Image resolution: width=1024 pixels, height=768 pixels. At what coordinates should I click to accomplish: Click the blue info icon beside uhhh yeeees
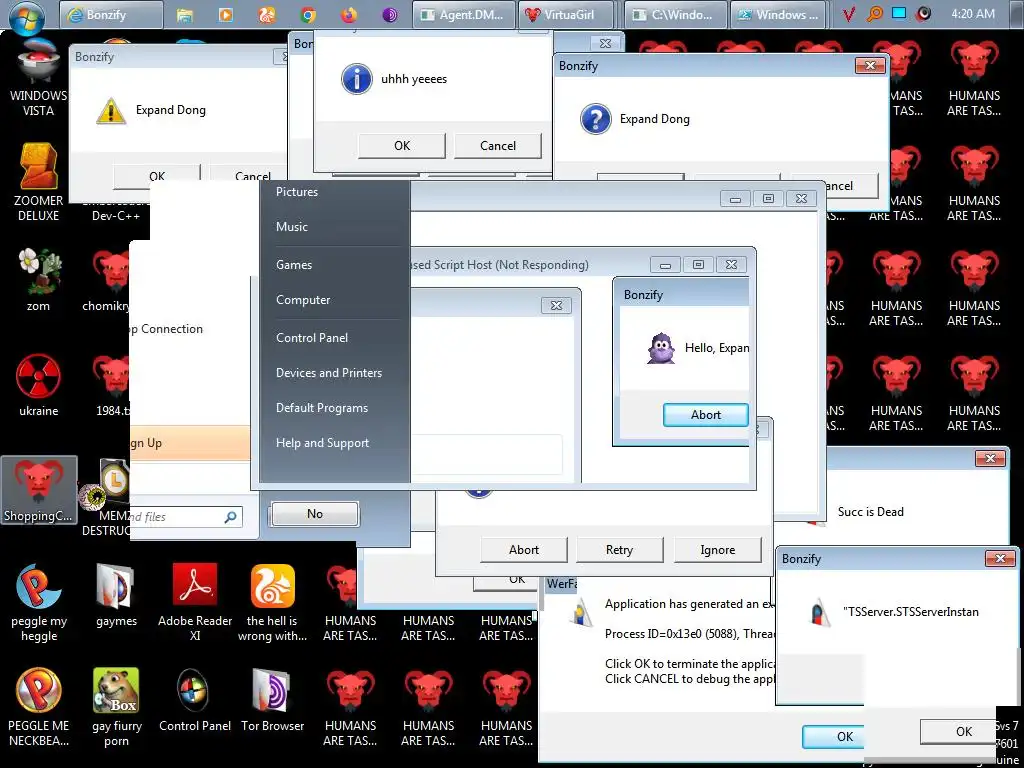click(357, 79)
